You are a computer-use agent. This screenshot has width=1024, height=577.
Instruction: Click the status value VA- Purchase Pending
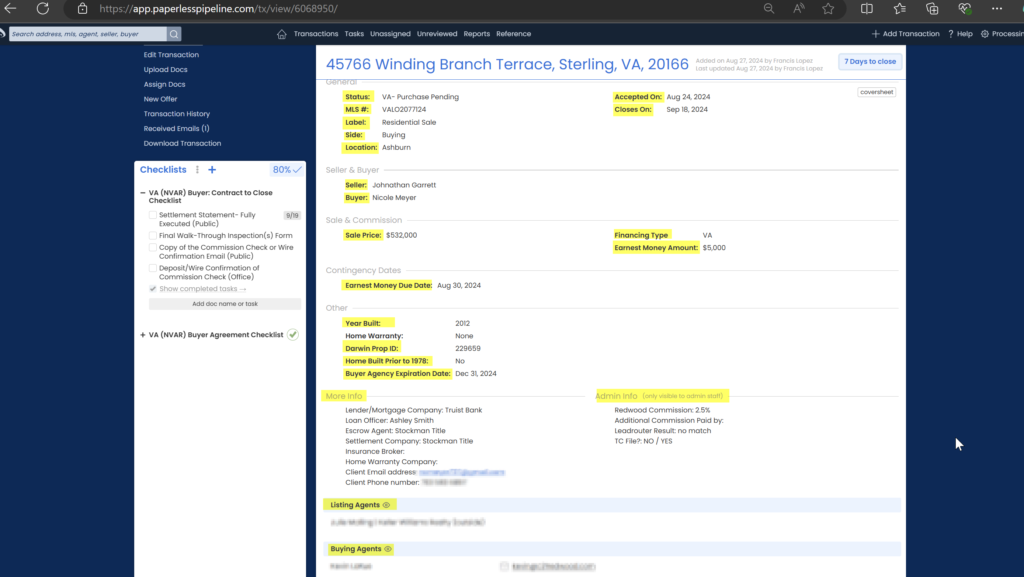tap(420, 97)
